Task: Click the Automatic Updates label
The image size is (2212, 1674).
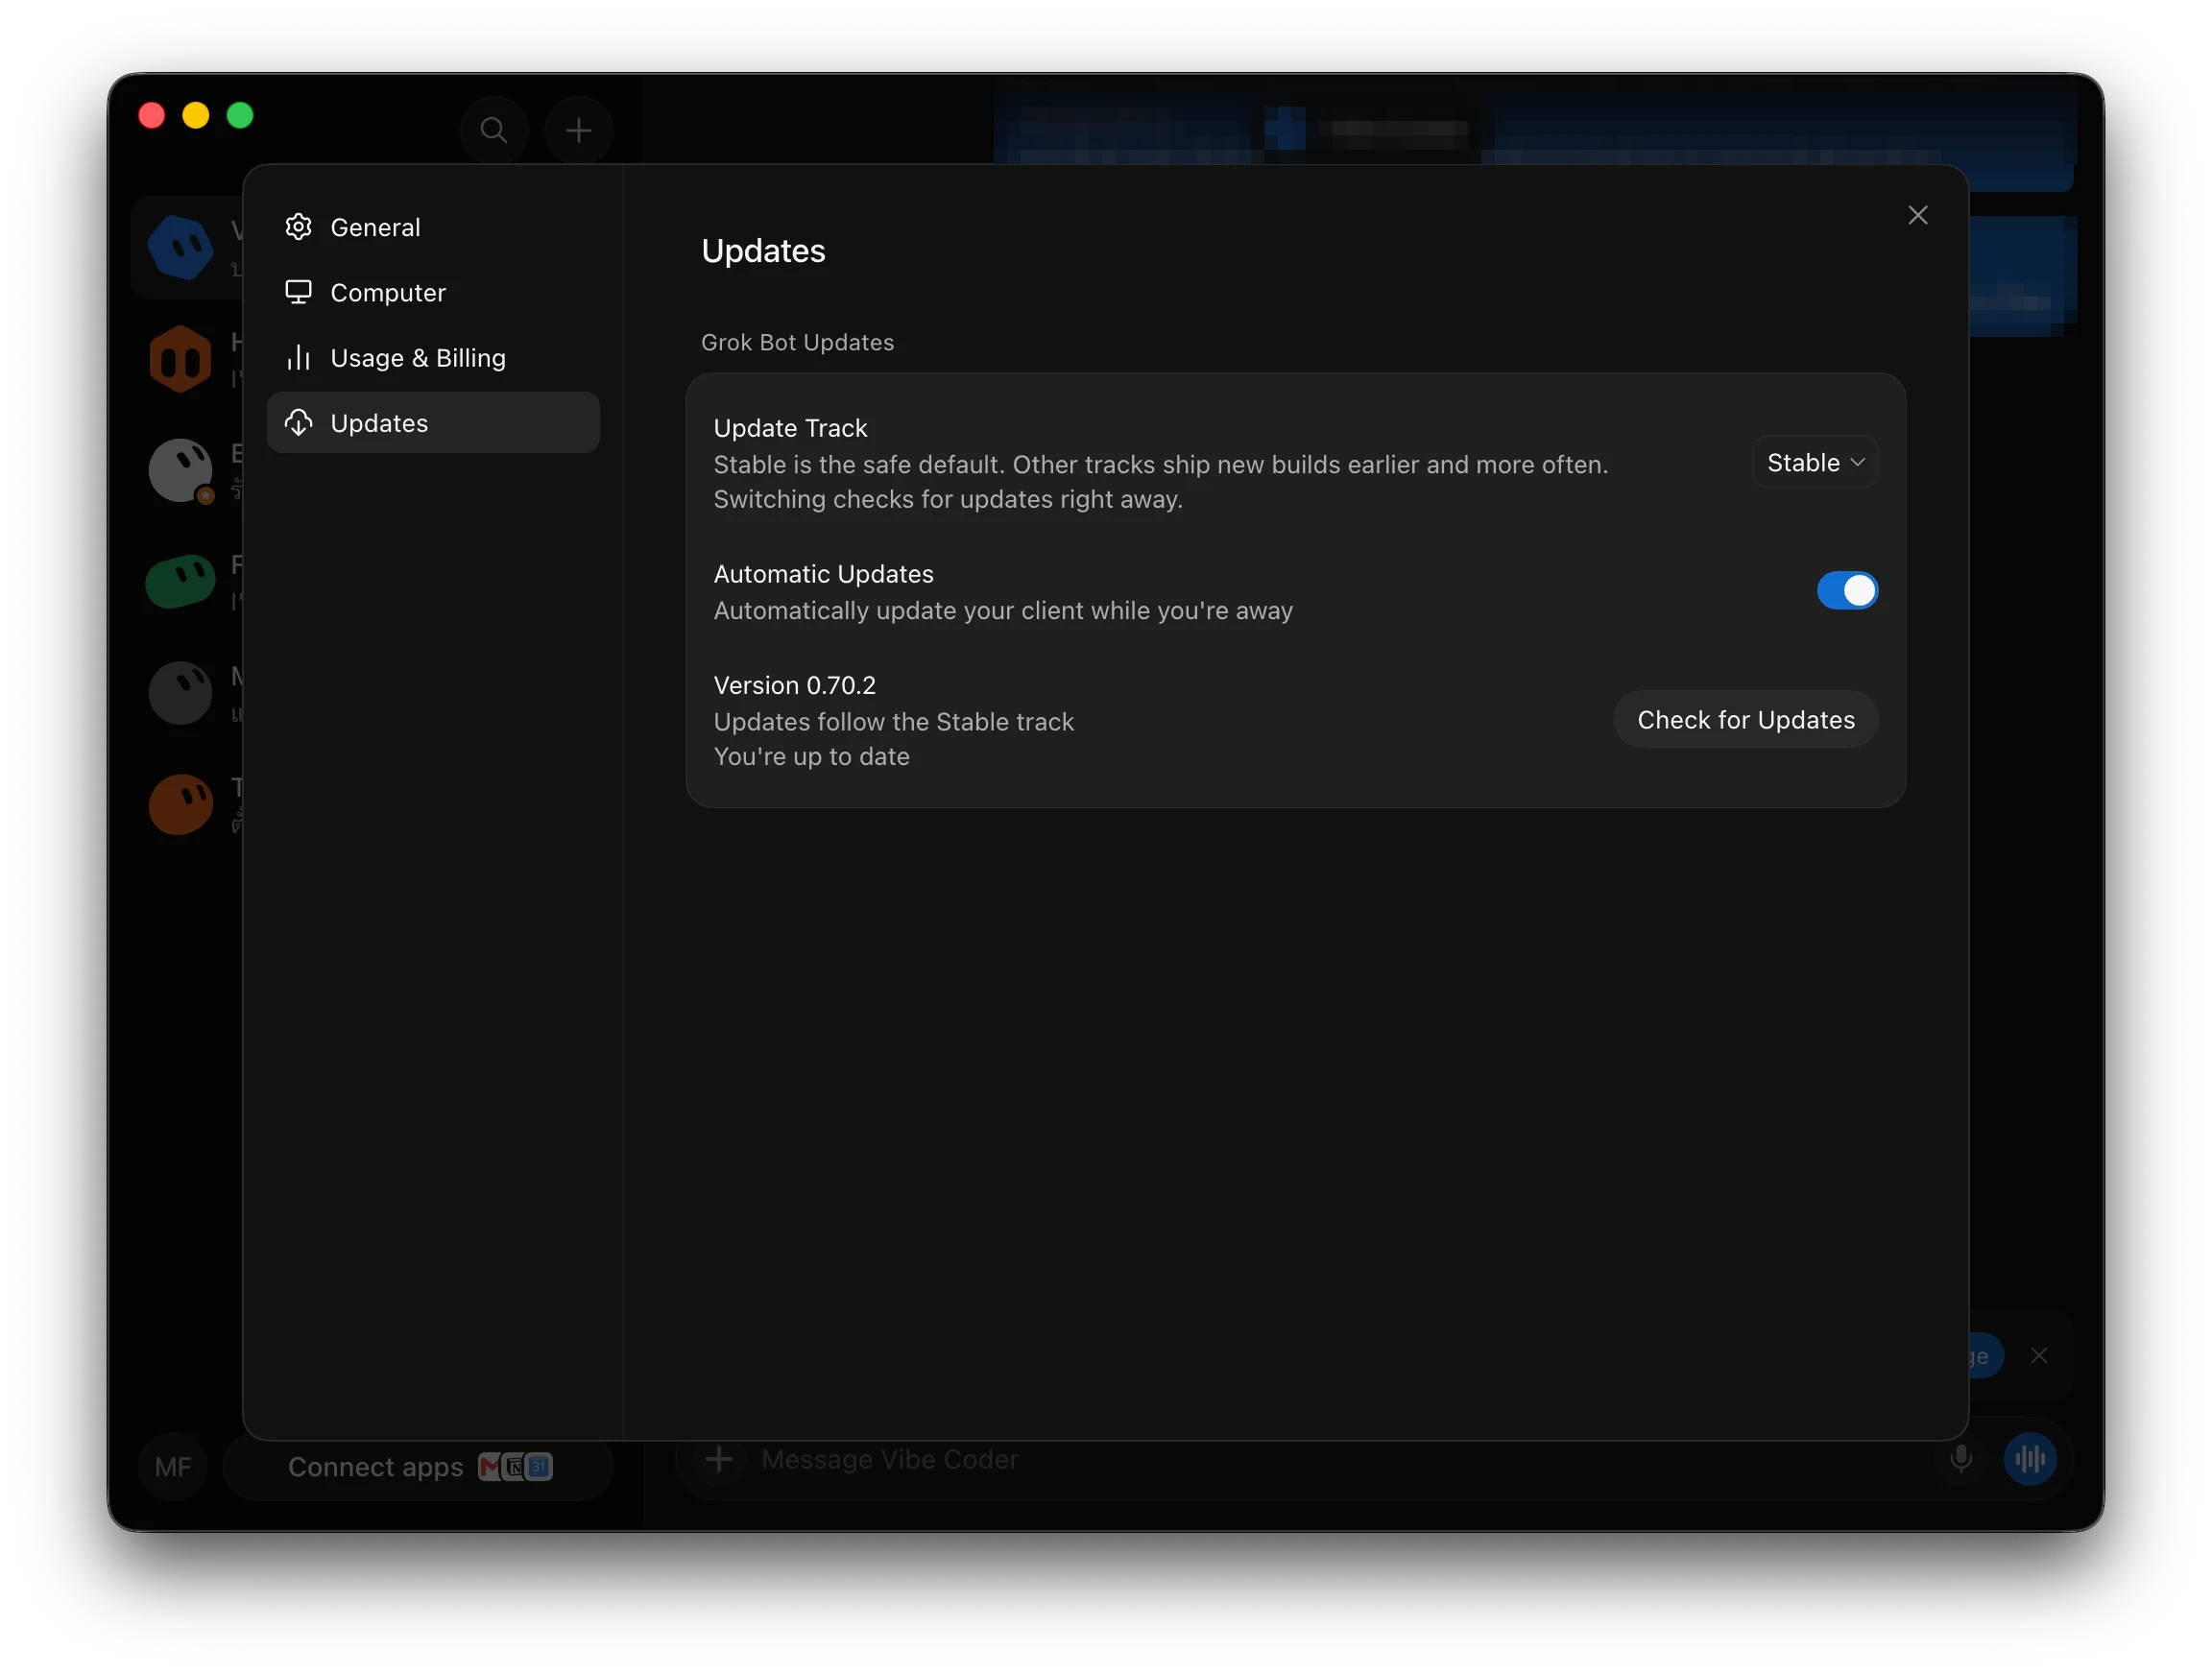Action: point(824,574)
